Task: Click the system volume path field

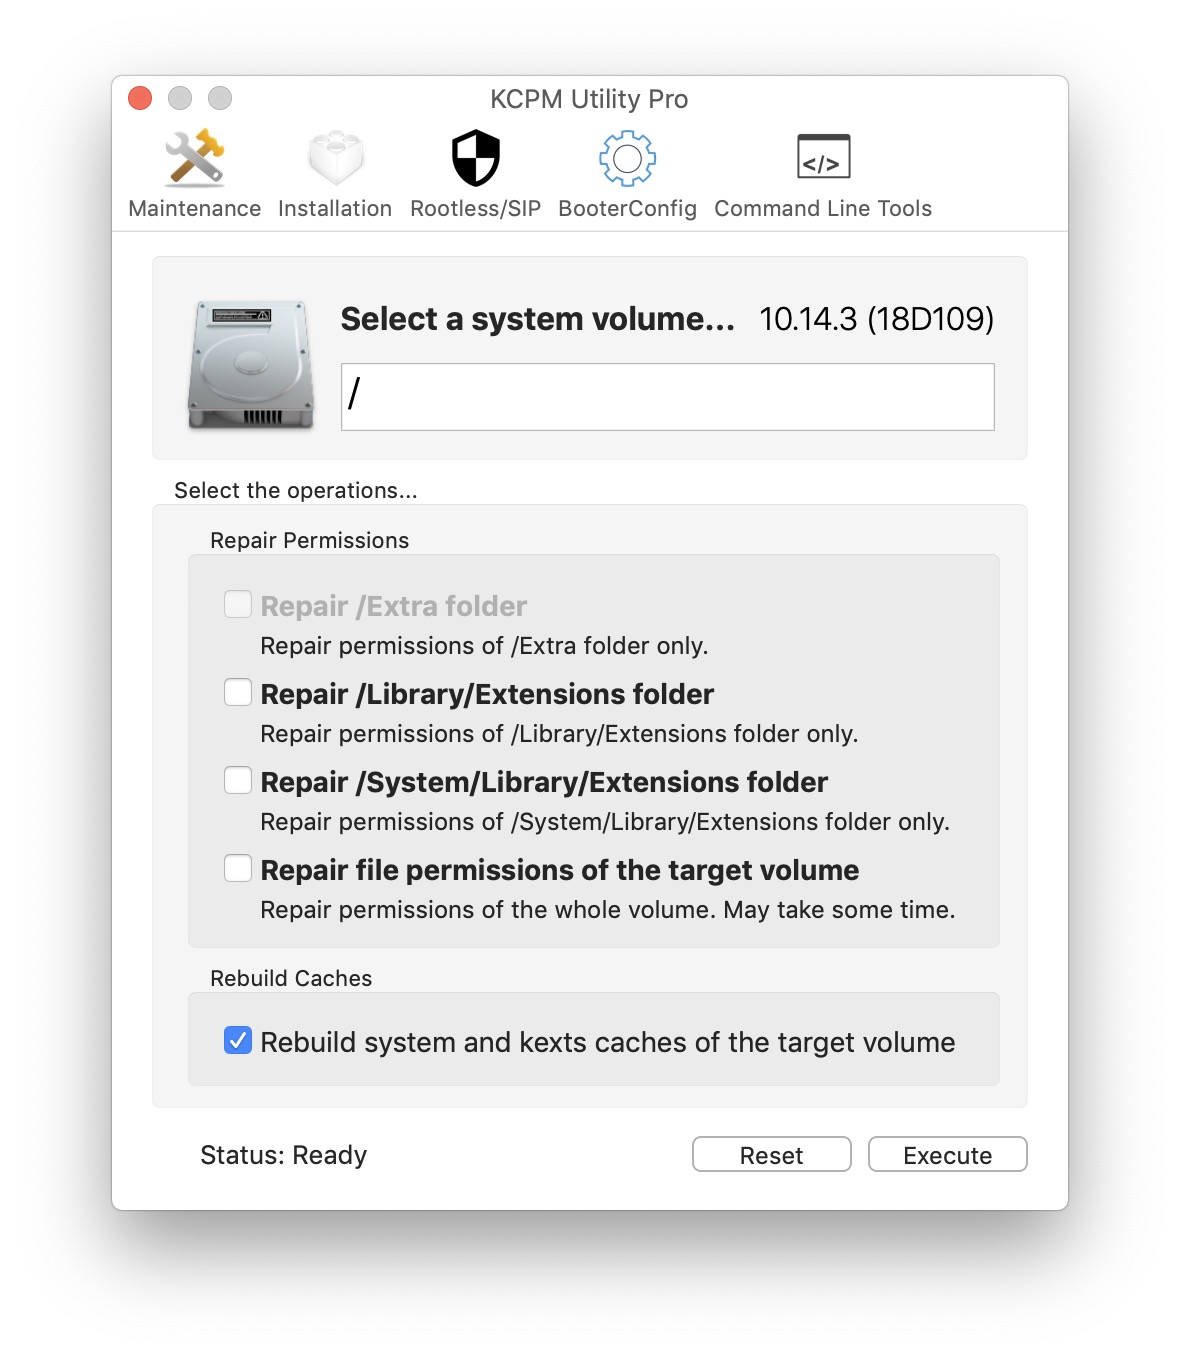Action: (668, 397)
